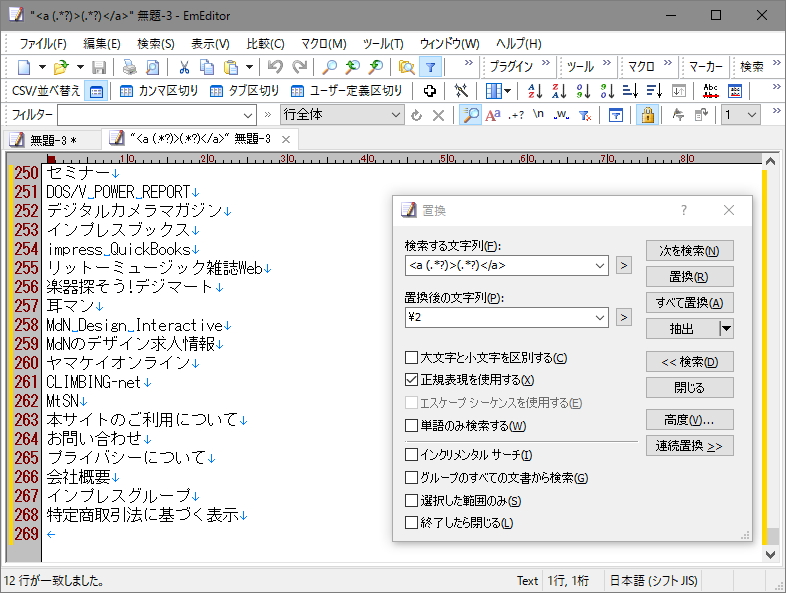Check 終了したら閉じる checkbox

(411, 522)
